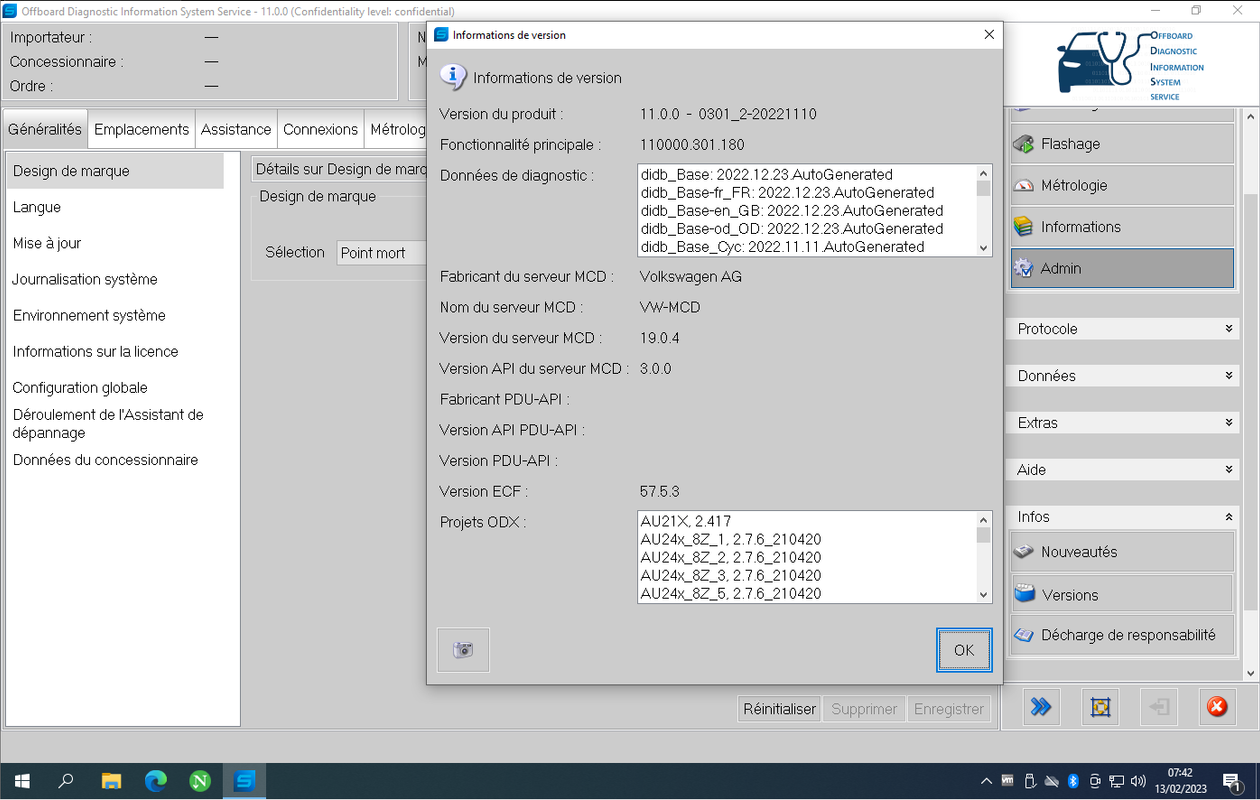Viewport: 1260px width, 800px height.
Task: Open Nouveautés under Infos
Action: coord(1122,552)
